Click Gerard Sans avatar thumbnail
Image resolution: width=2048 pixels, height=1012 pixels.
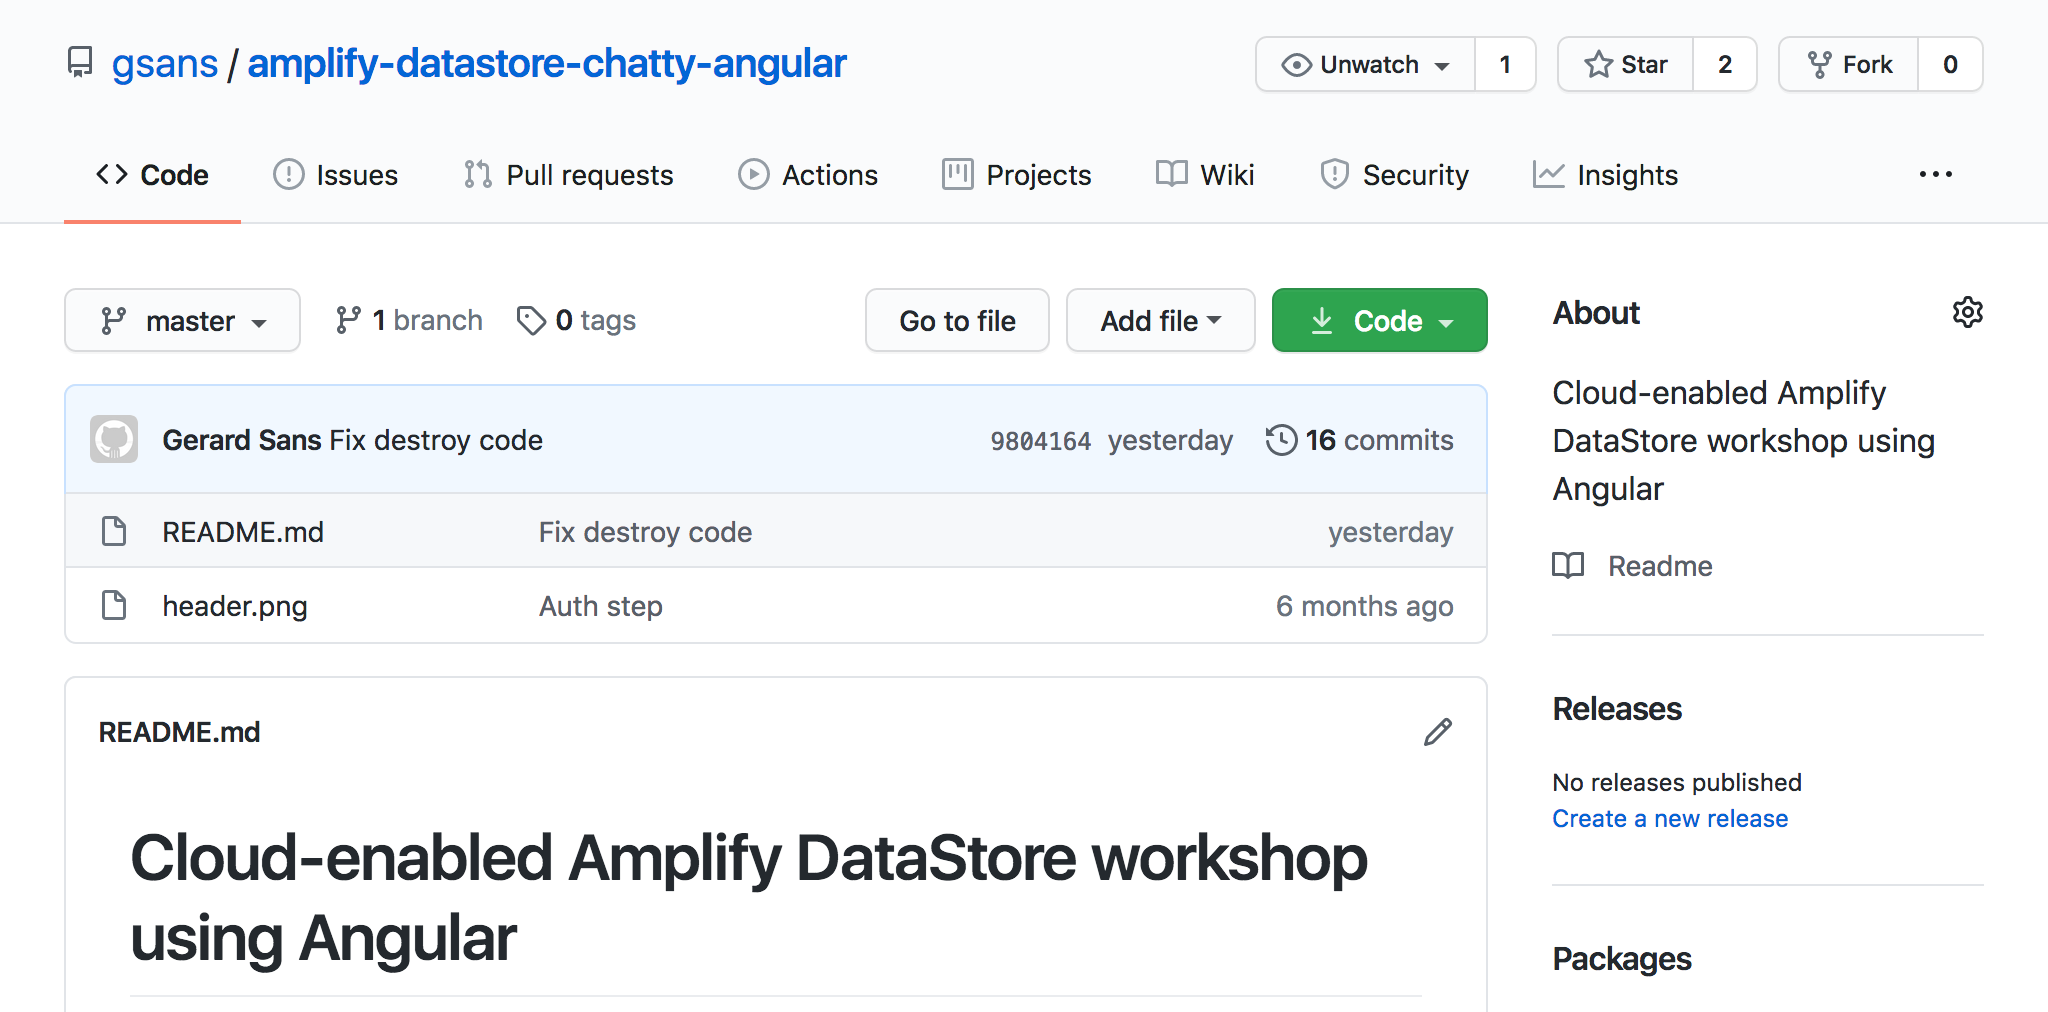coord(114,439)
